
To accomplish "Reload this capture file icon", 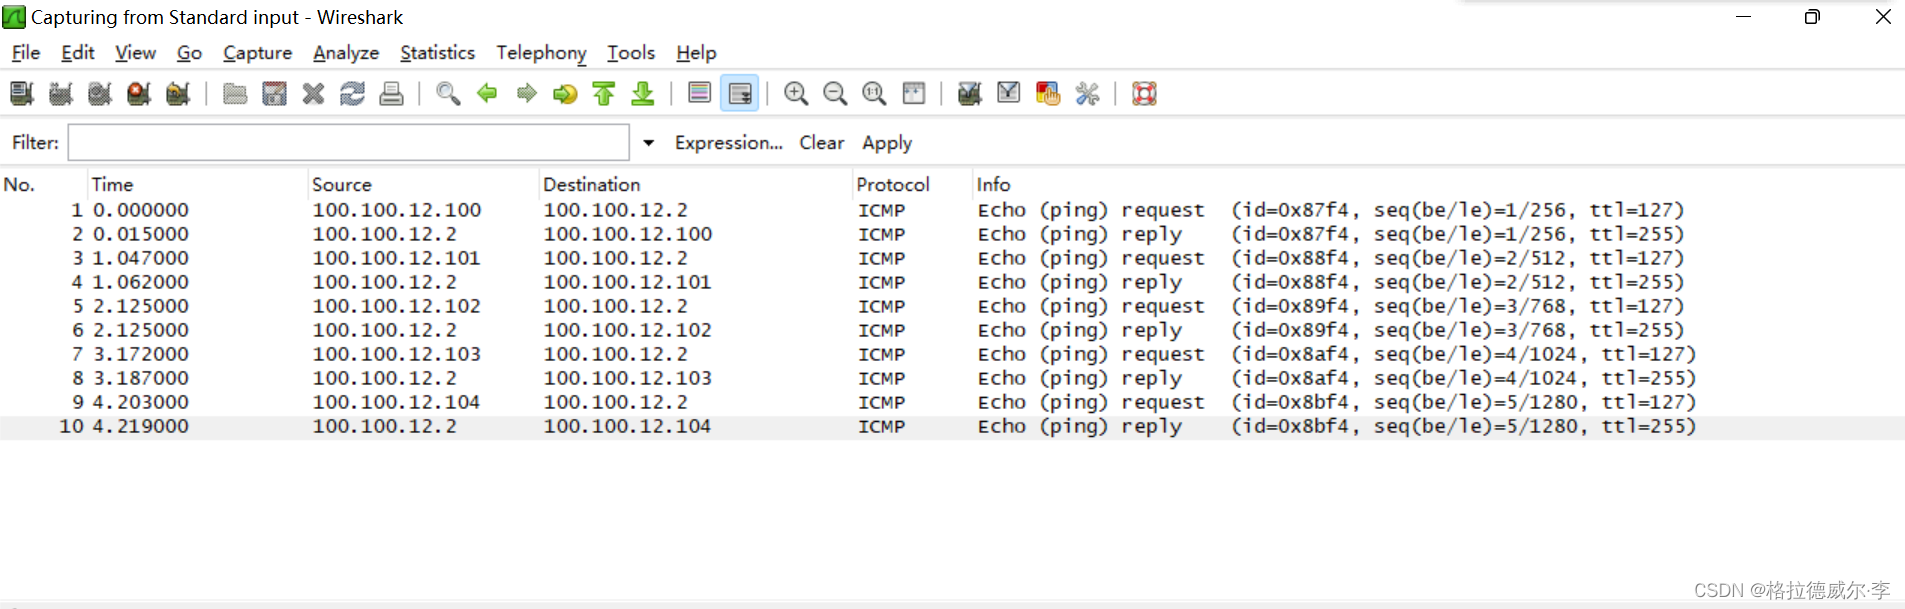I will coord(352,94).
